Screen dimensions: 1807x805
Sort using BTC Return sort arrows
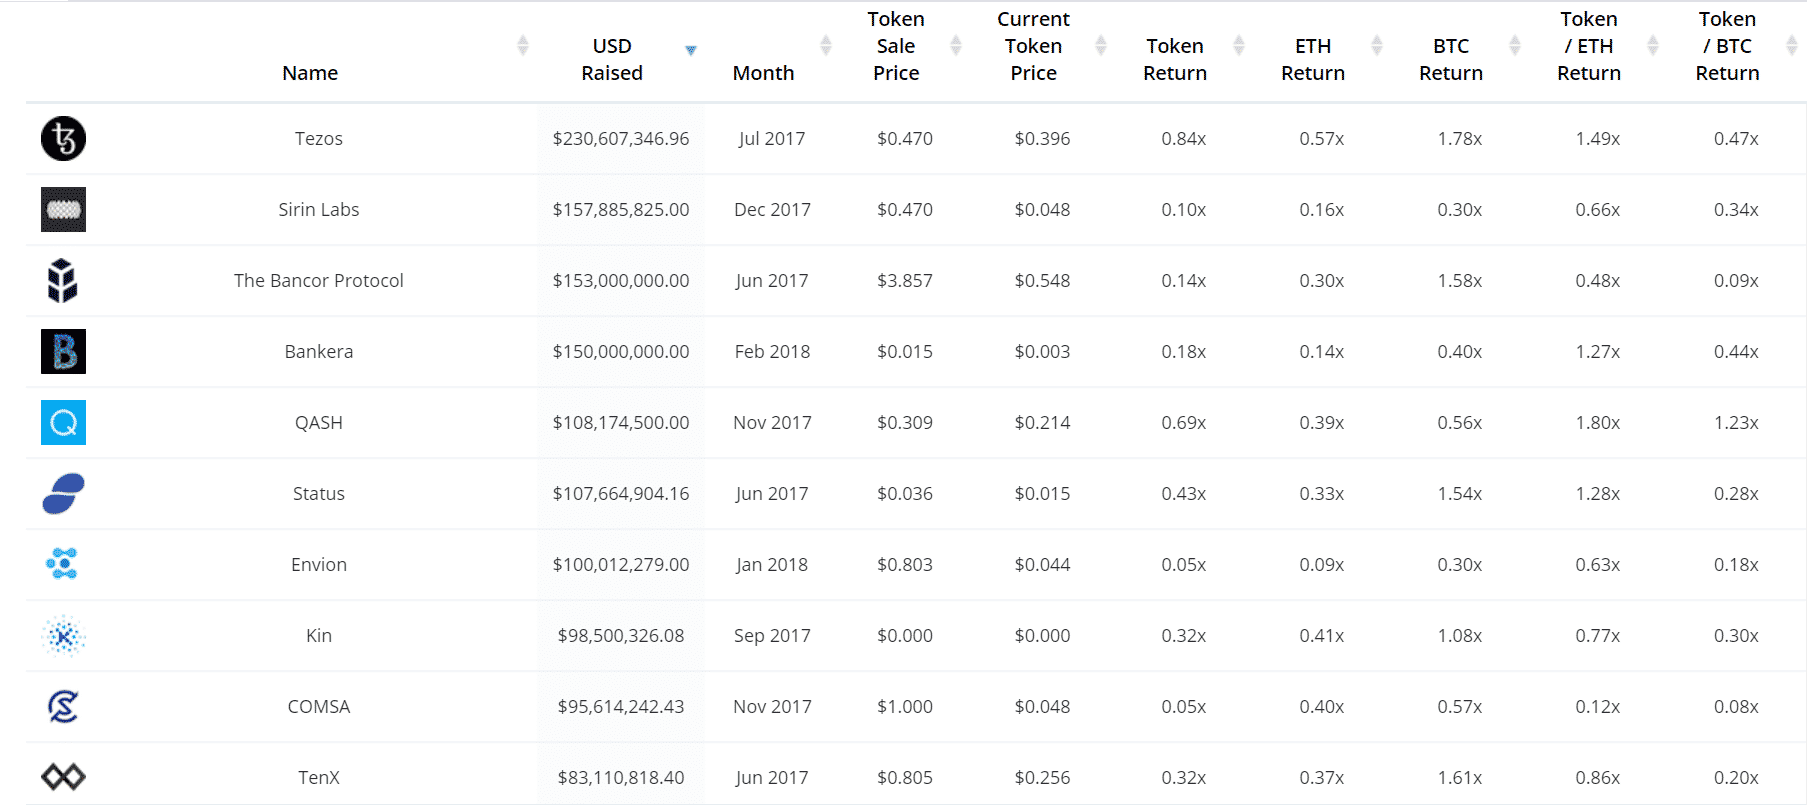(x=1515, y=45)
